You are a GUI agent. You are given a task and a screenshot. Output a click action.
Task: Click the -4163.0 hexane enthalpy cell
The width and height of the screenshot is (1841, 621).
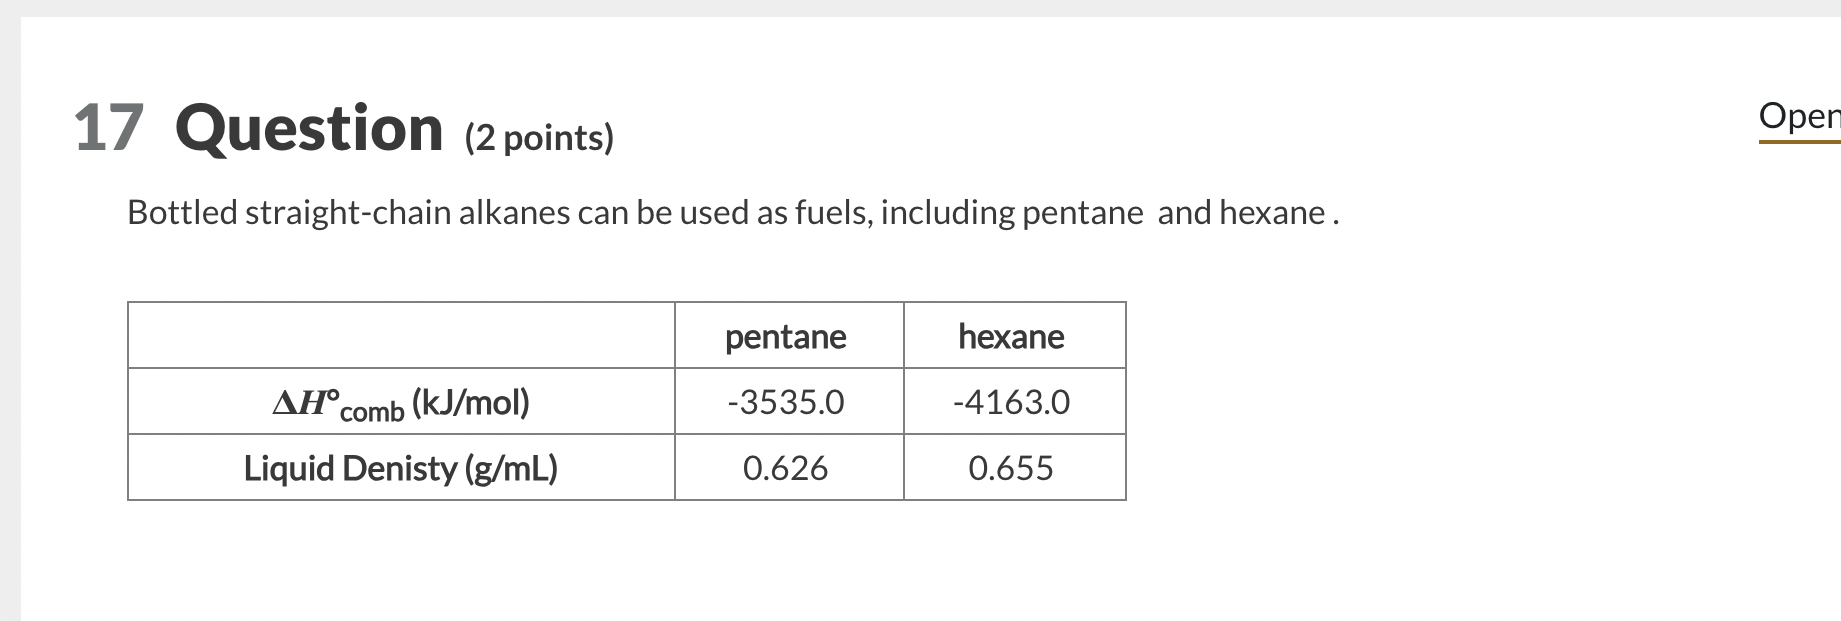(x=1011, y=402)
